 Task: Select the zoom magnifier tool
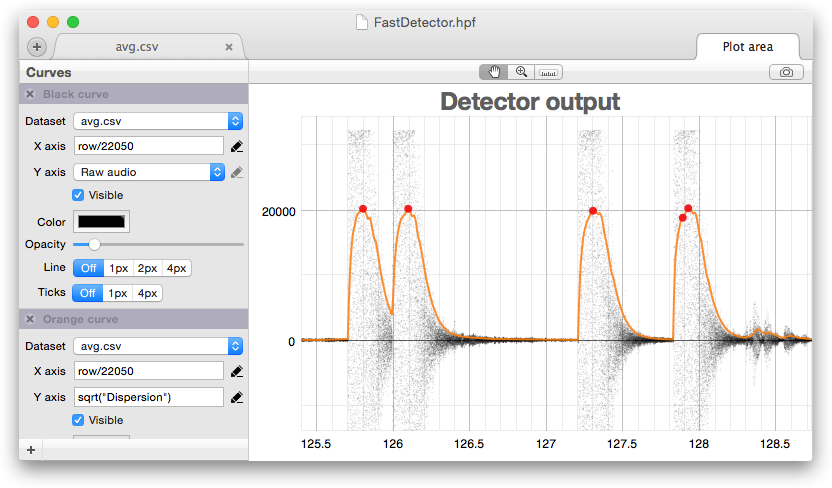point(521,72)
